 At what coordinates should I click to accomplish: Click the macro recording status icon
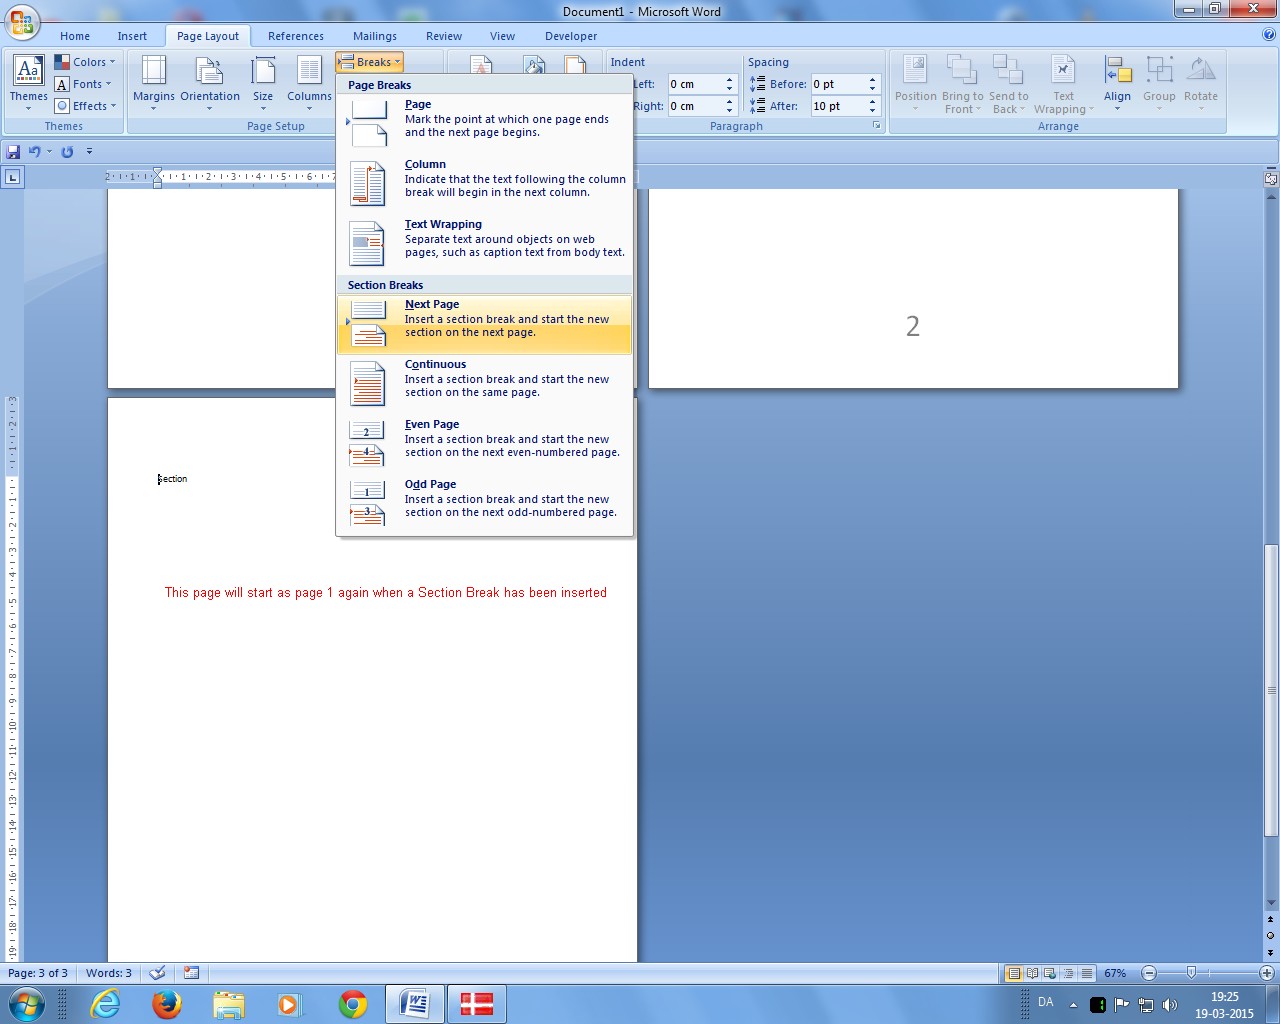coord(191,973)
